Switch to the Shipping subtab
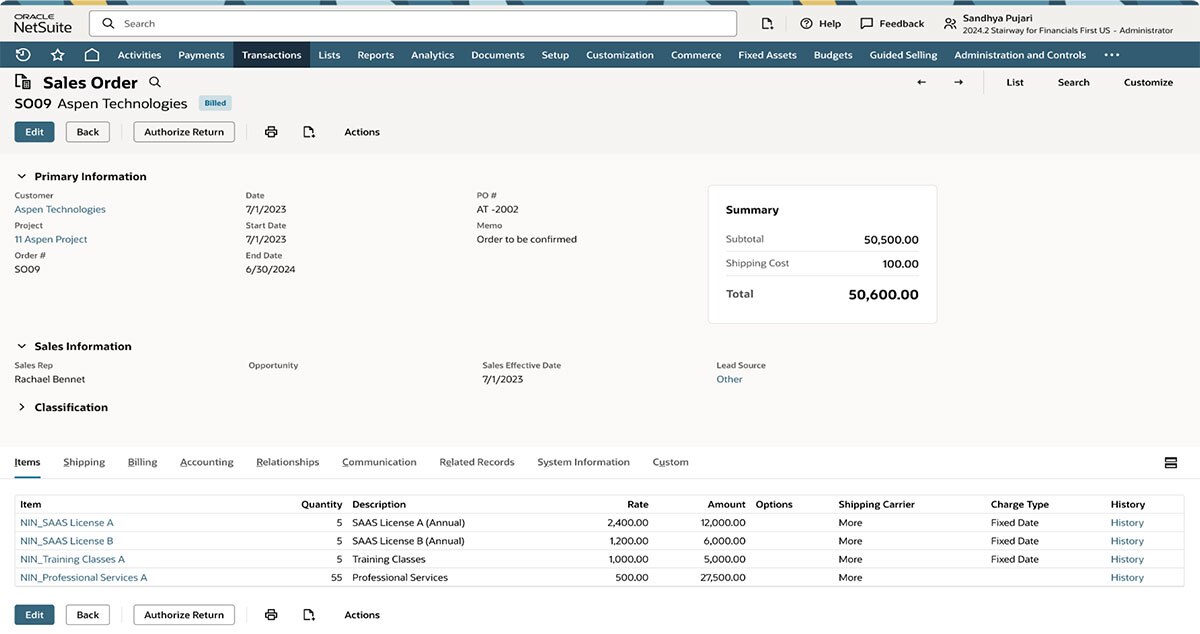 click(x=84, y=462)
